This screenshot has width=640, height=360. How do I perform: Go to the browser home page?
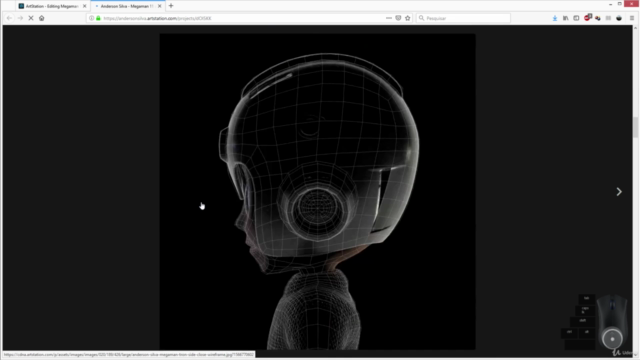click(x=42, y=18)
